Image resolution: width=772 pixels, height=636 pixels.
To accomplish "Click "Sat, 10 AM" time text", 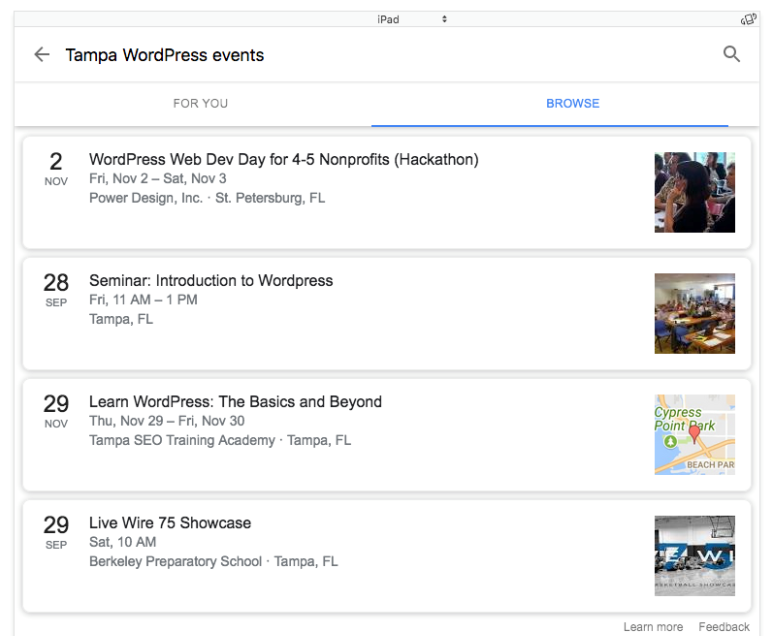I will point(122,542).
